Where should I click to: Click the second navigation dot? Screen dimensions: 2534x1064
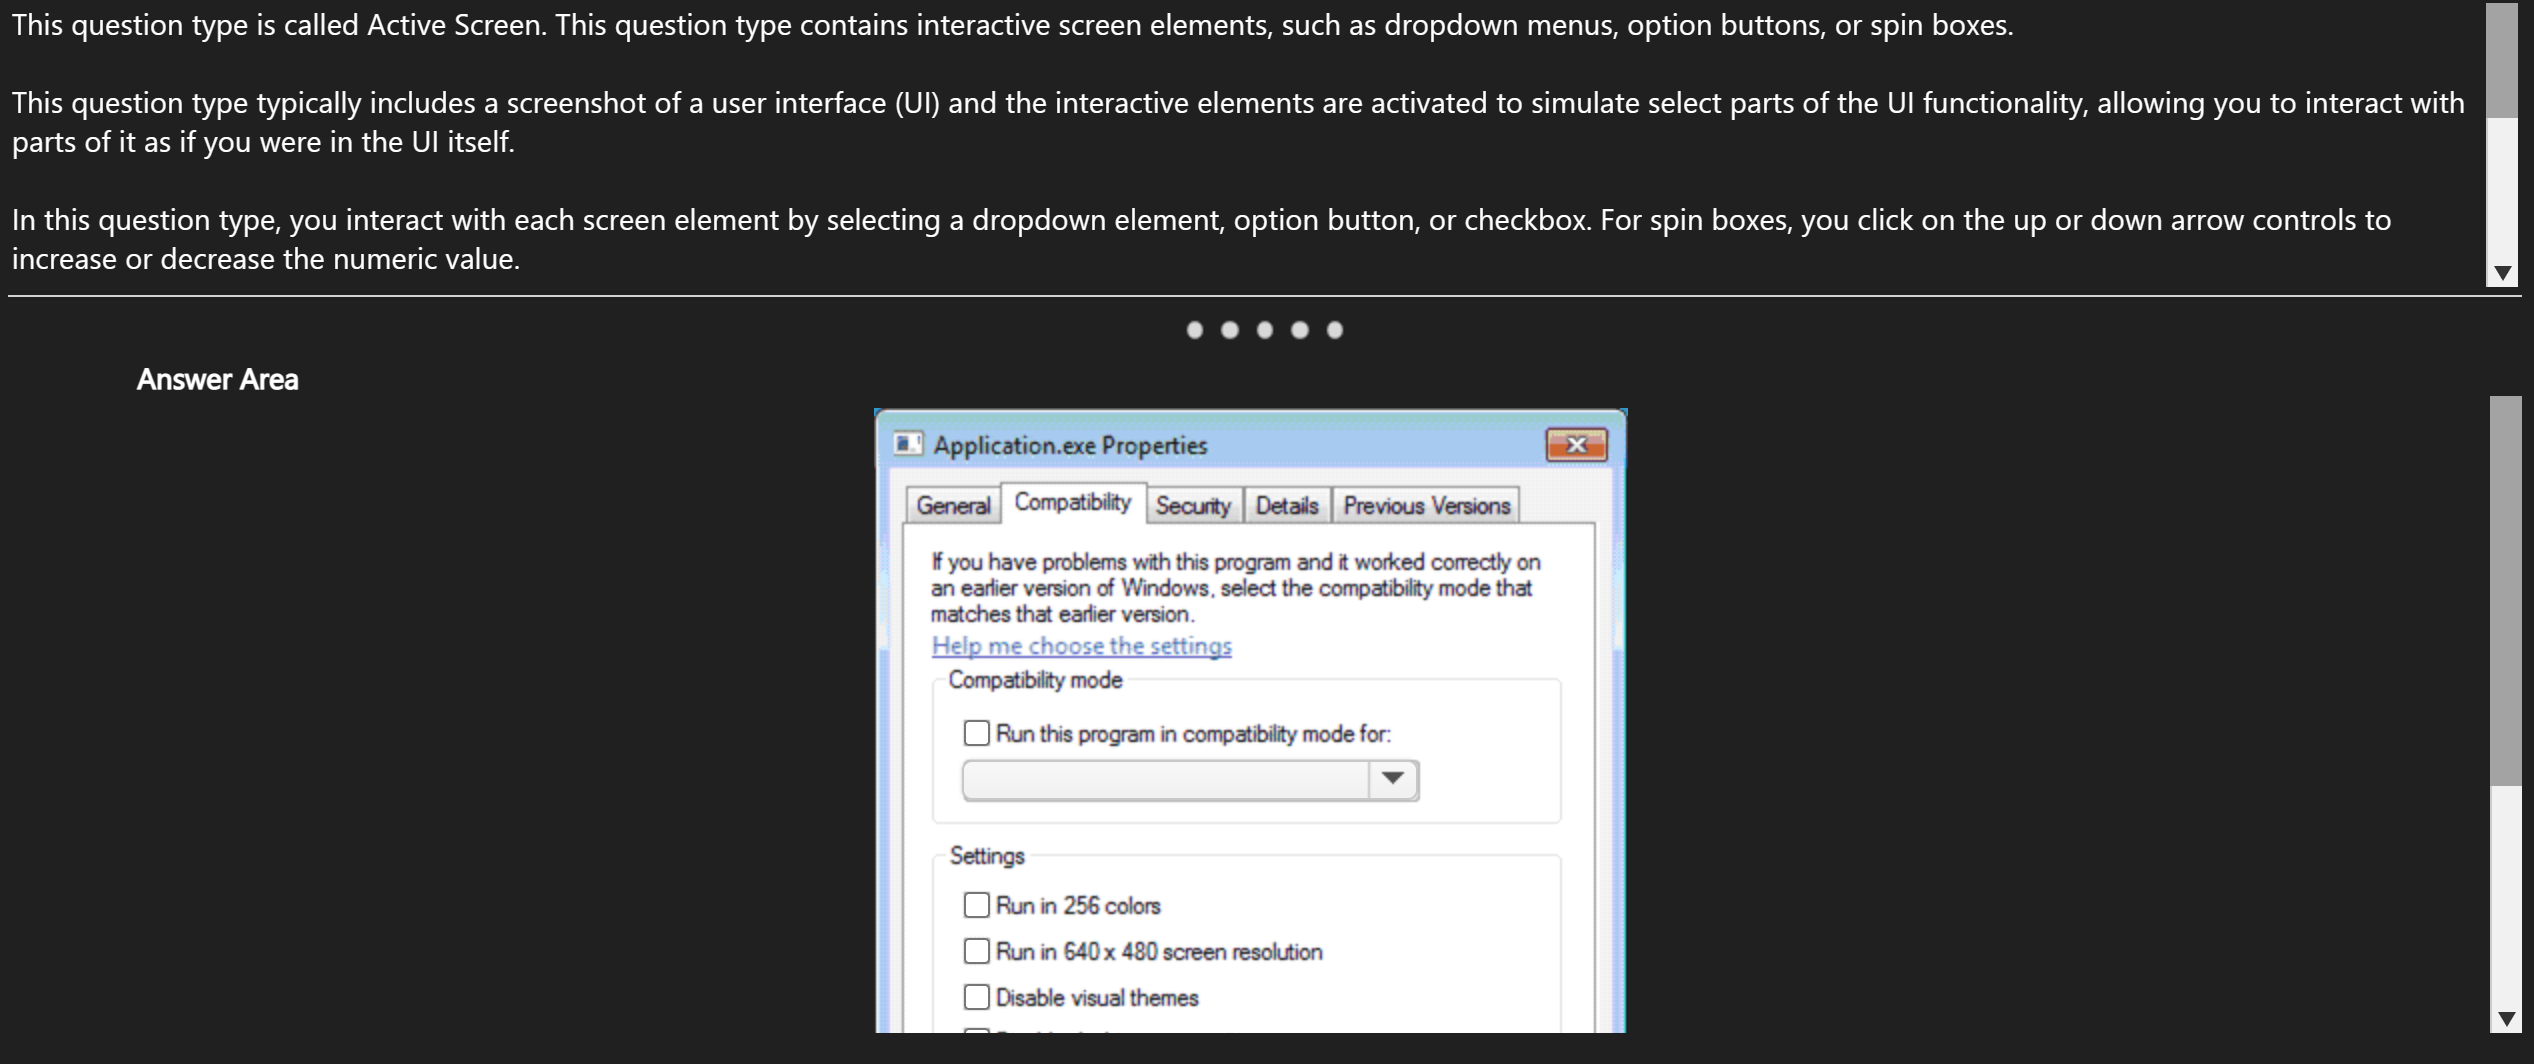[1230, 329]
